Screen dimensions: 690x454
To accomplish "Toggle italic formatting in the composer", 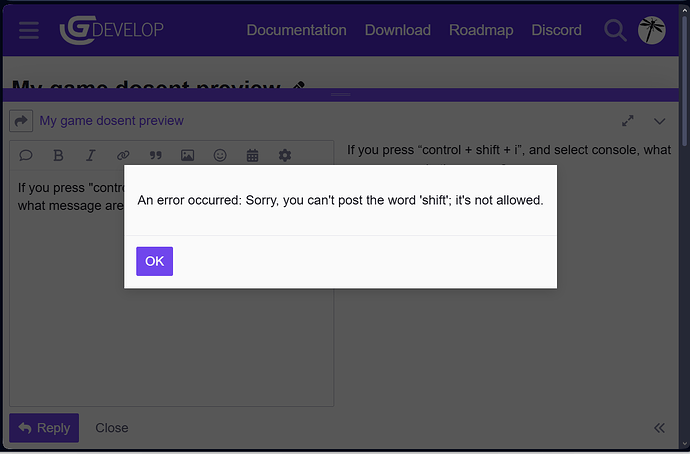I will (x=90, y=155).
